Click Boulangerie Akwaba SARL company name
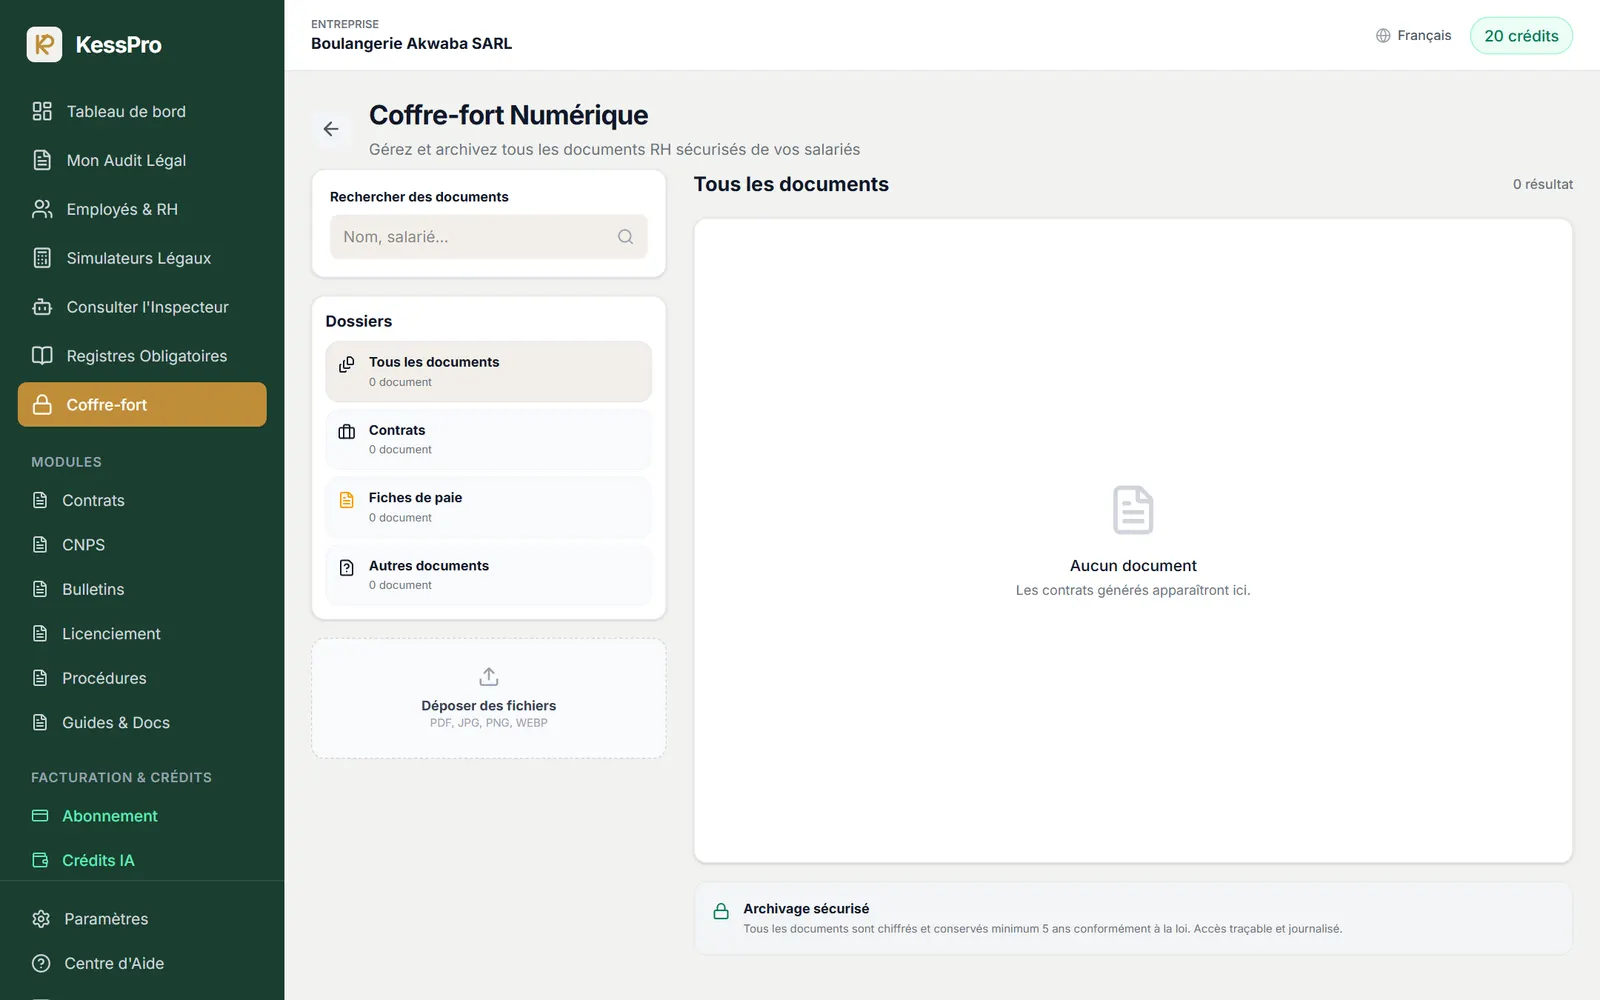 tap(411, 44)
